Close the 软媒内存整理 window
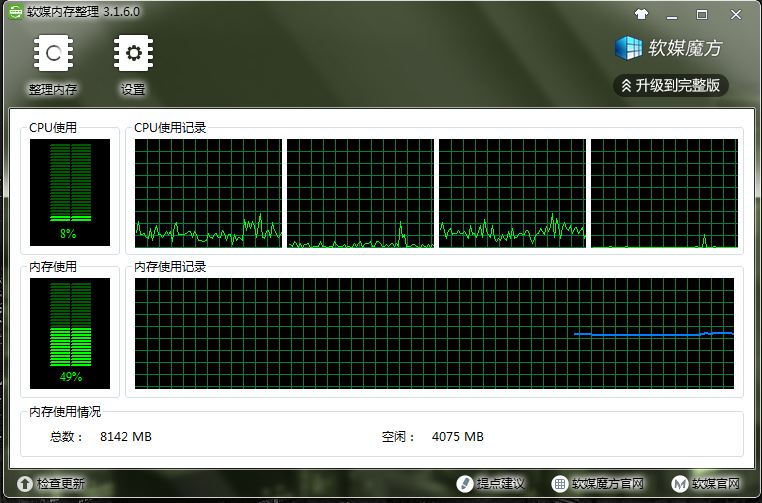Viewport: 762px width, 503px height. (736, 15)
